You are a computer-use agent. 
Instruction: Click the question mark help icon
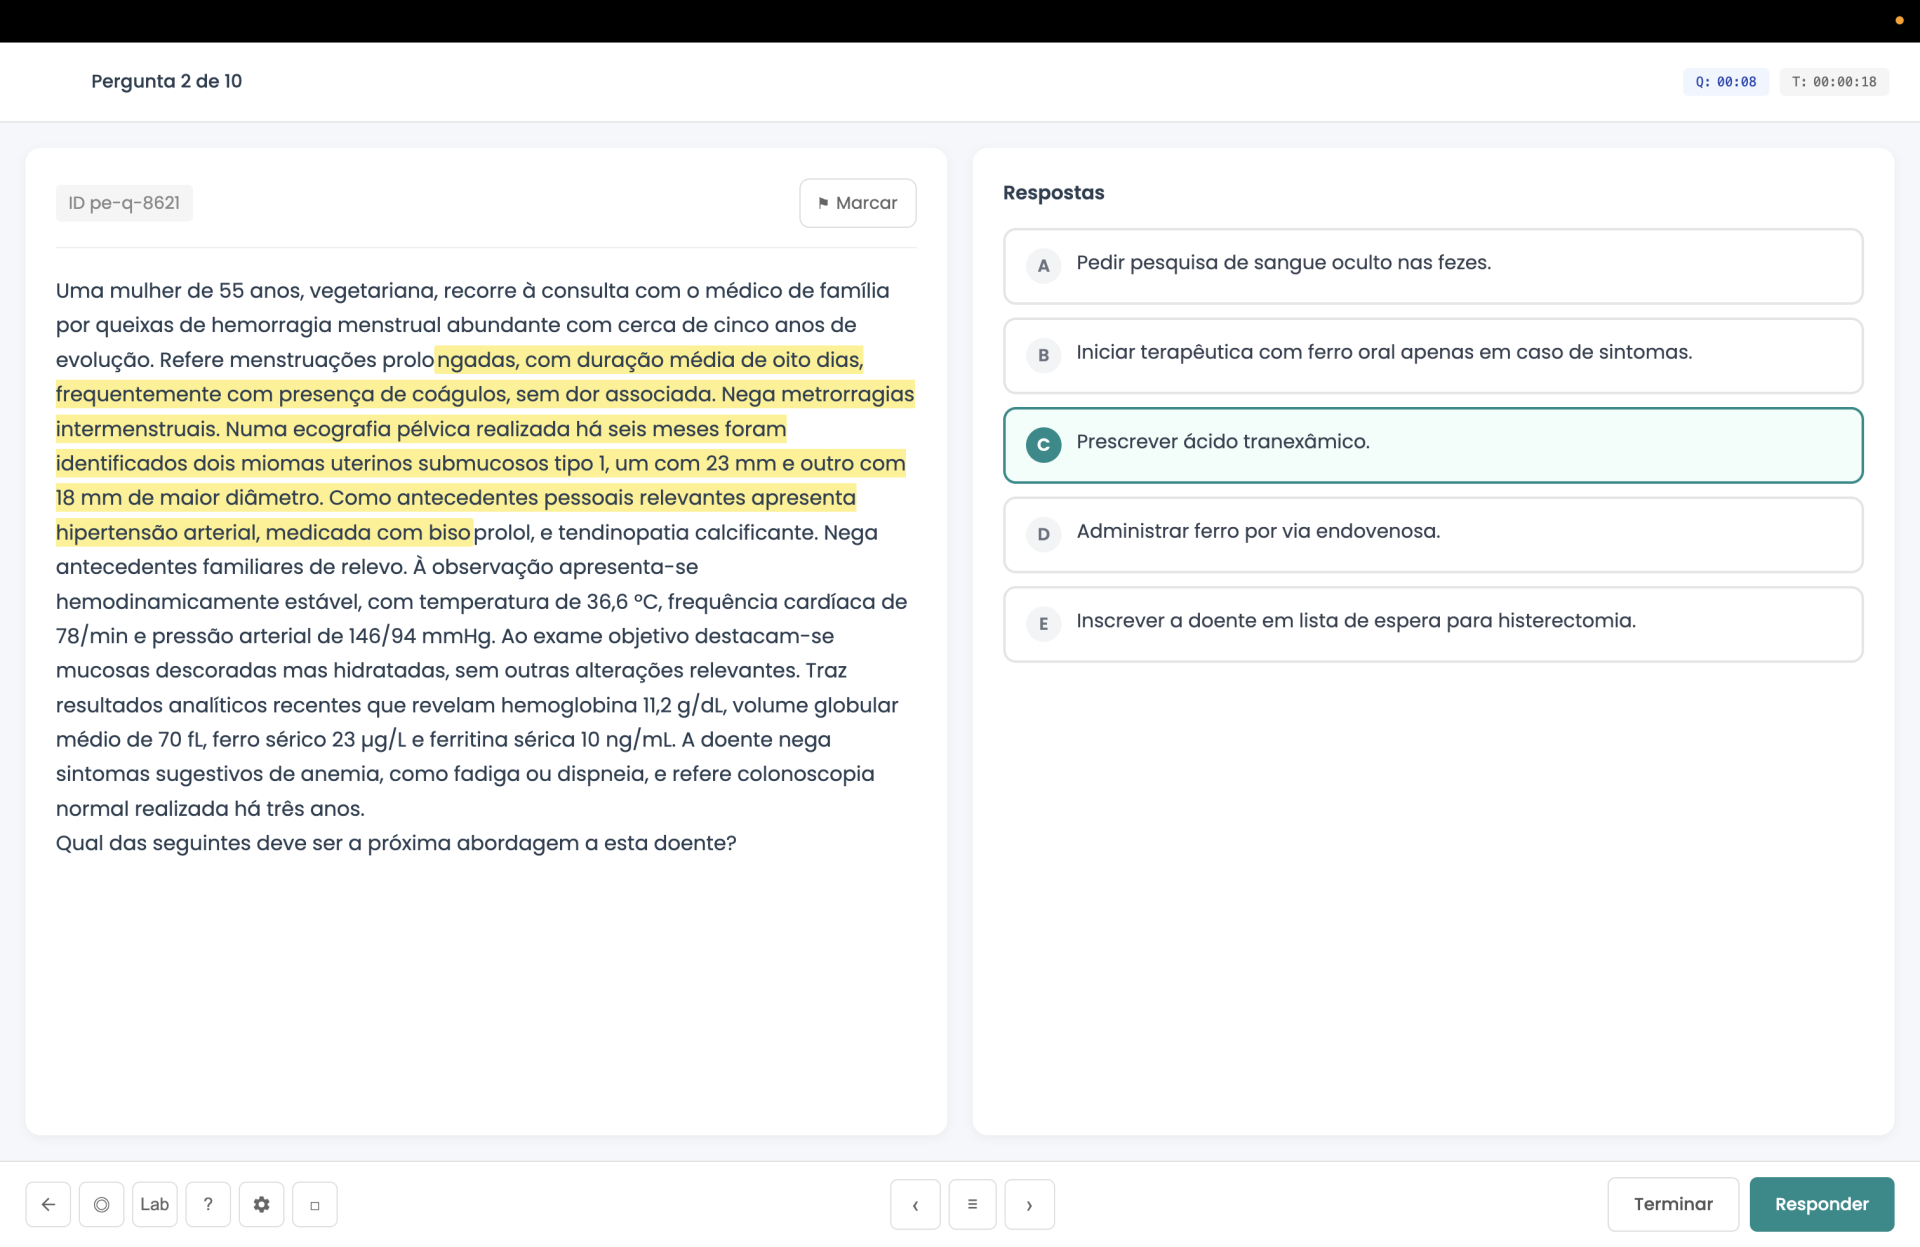point(208,1204)
